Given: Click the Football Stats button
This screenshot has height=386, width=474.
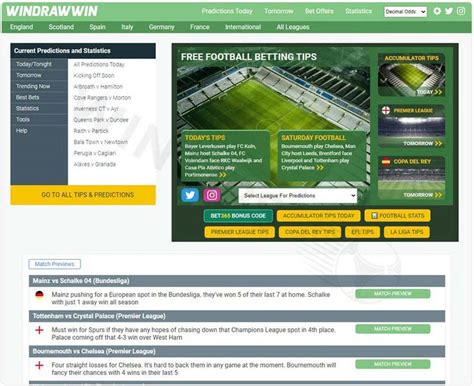Looking at the screenshot, I should coord(397,216).
